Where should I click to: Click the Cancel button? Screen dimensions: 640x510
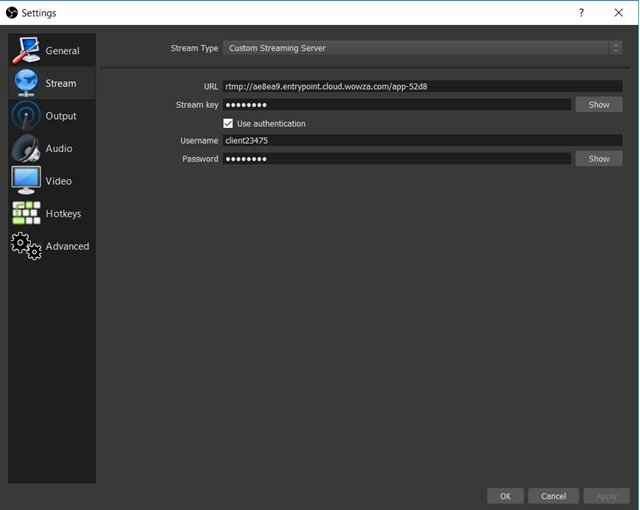(553, 496)
